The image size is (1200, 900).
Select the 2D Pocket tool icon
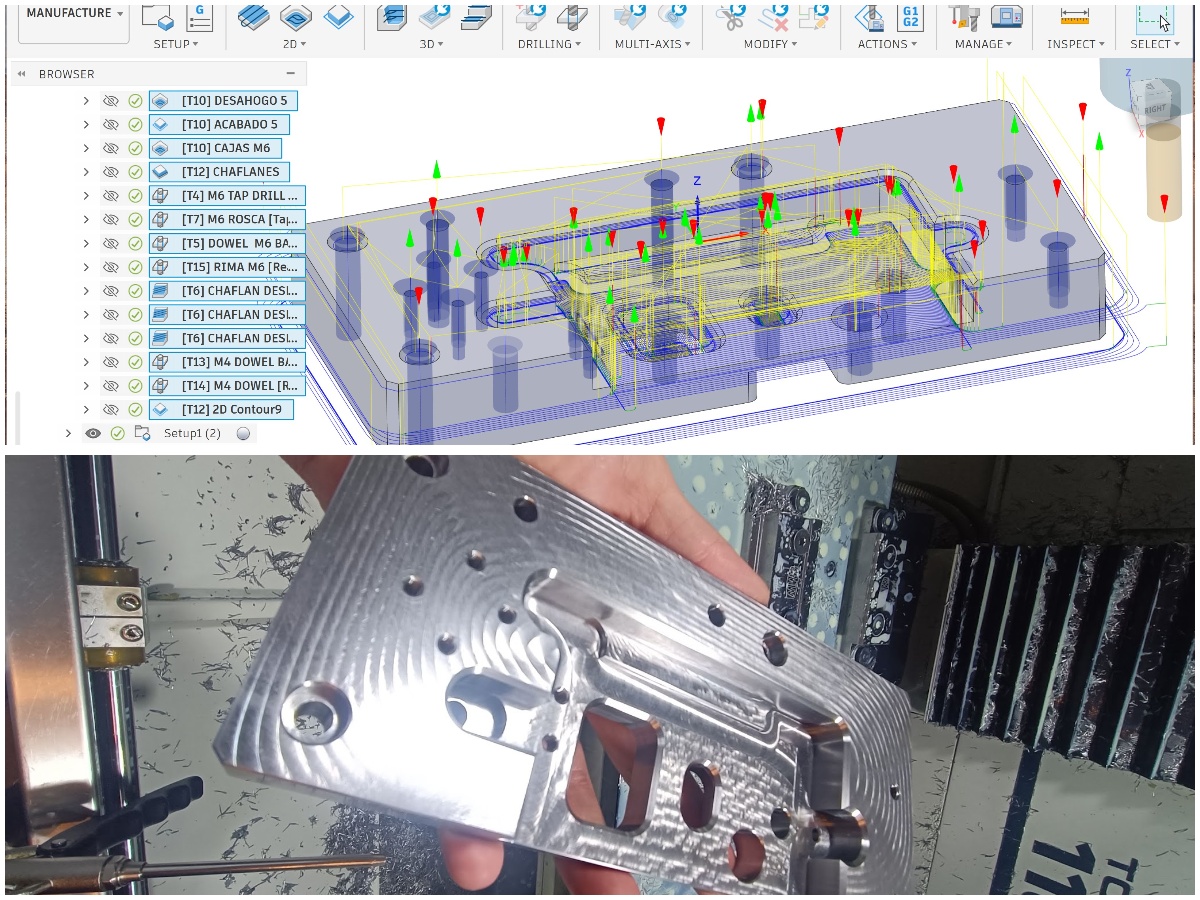296,17
